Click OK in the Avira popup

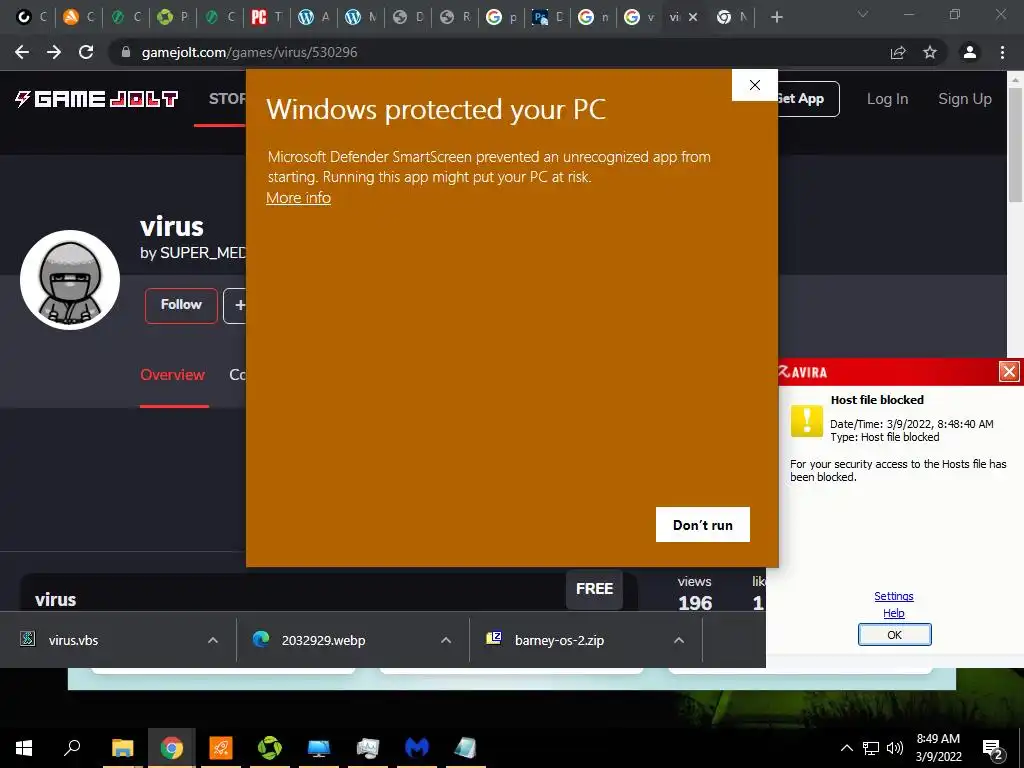click(895, 635)
